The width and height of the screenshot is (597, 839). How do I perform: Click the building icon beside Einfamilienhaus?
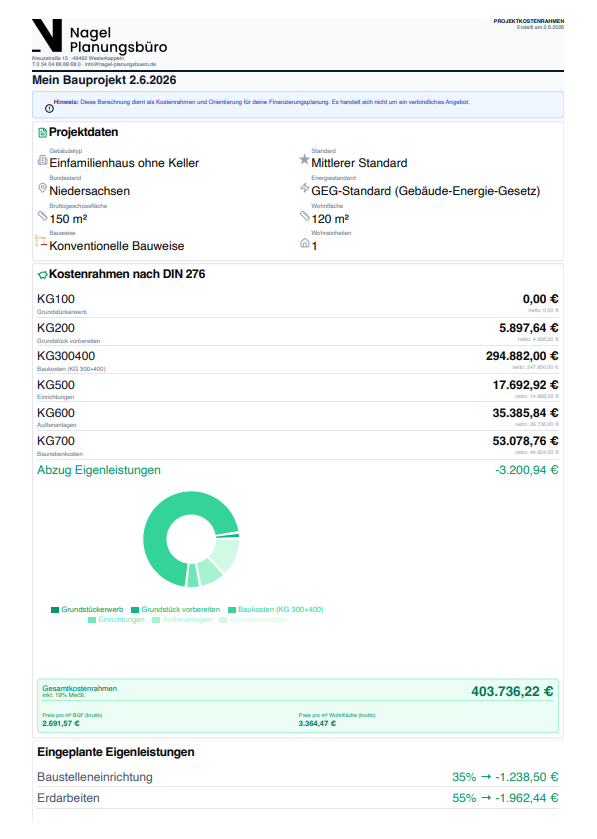[42, 160]
